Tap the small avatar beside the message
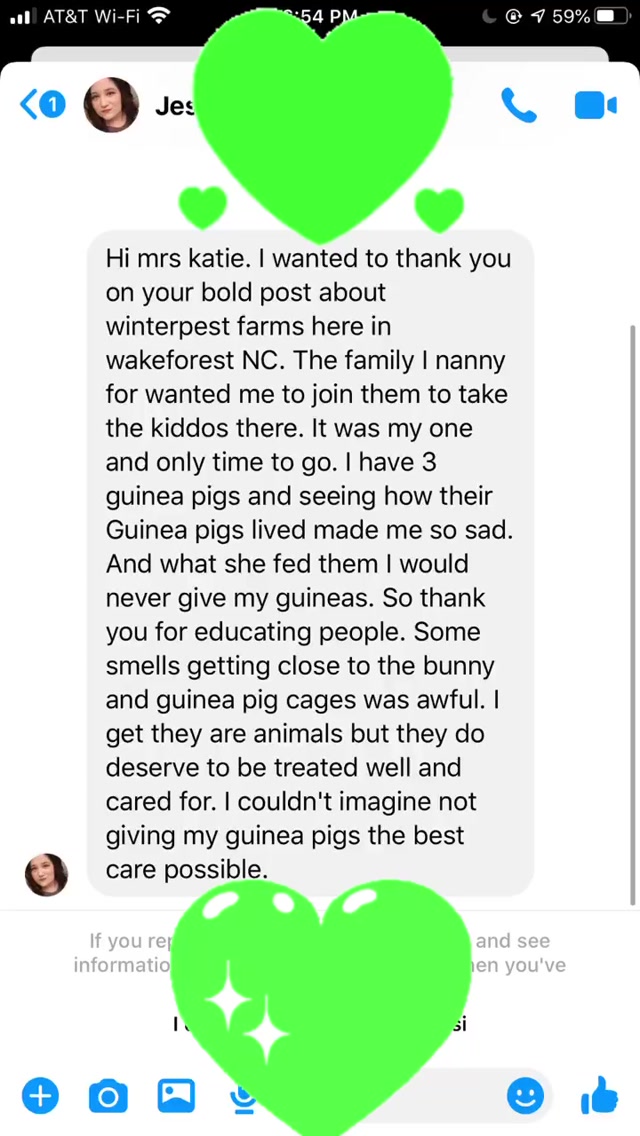Viewport: 640px width, 1136px height. (46, 874)
